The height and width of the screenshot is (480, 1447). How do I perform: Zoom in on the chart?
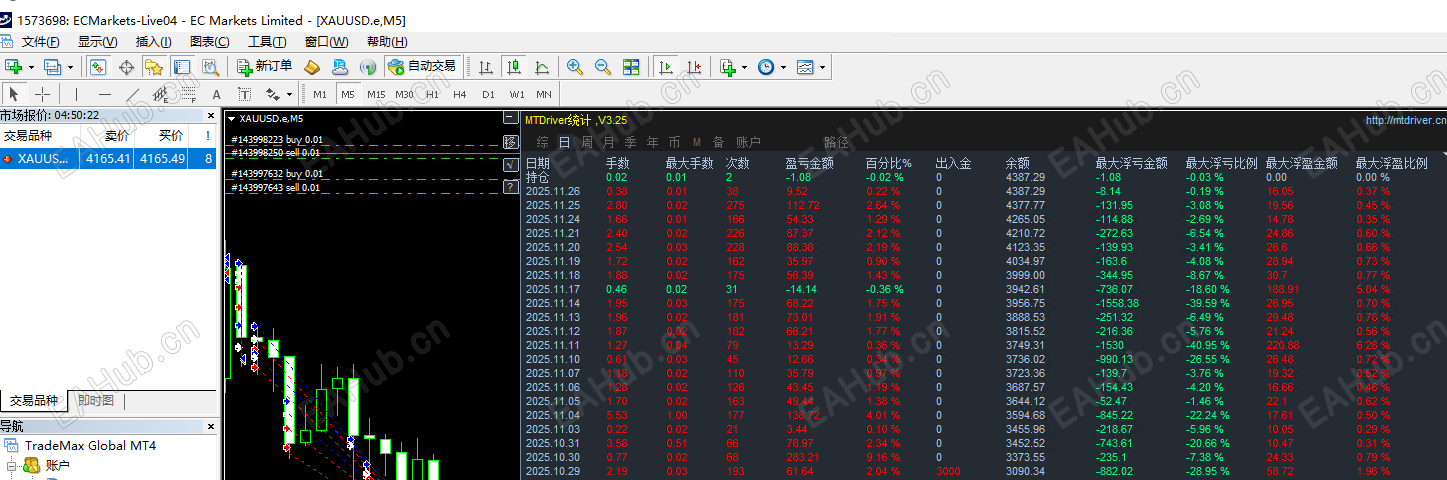(575, 67)
